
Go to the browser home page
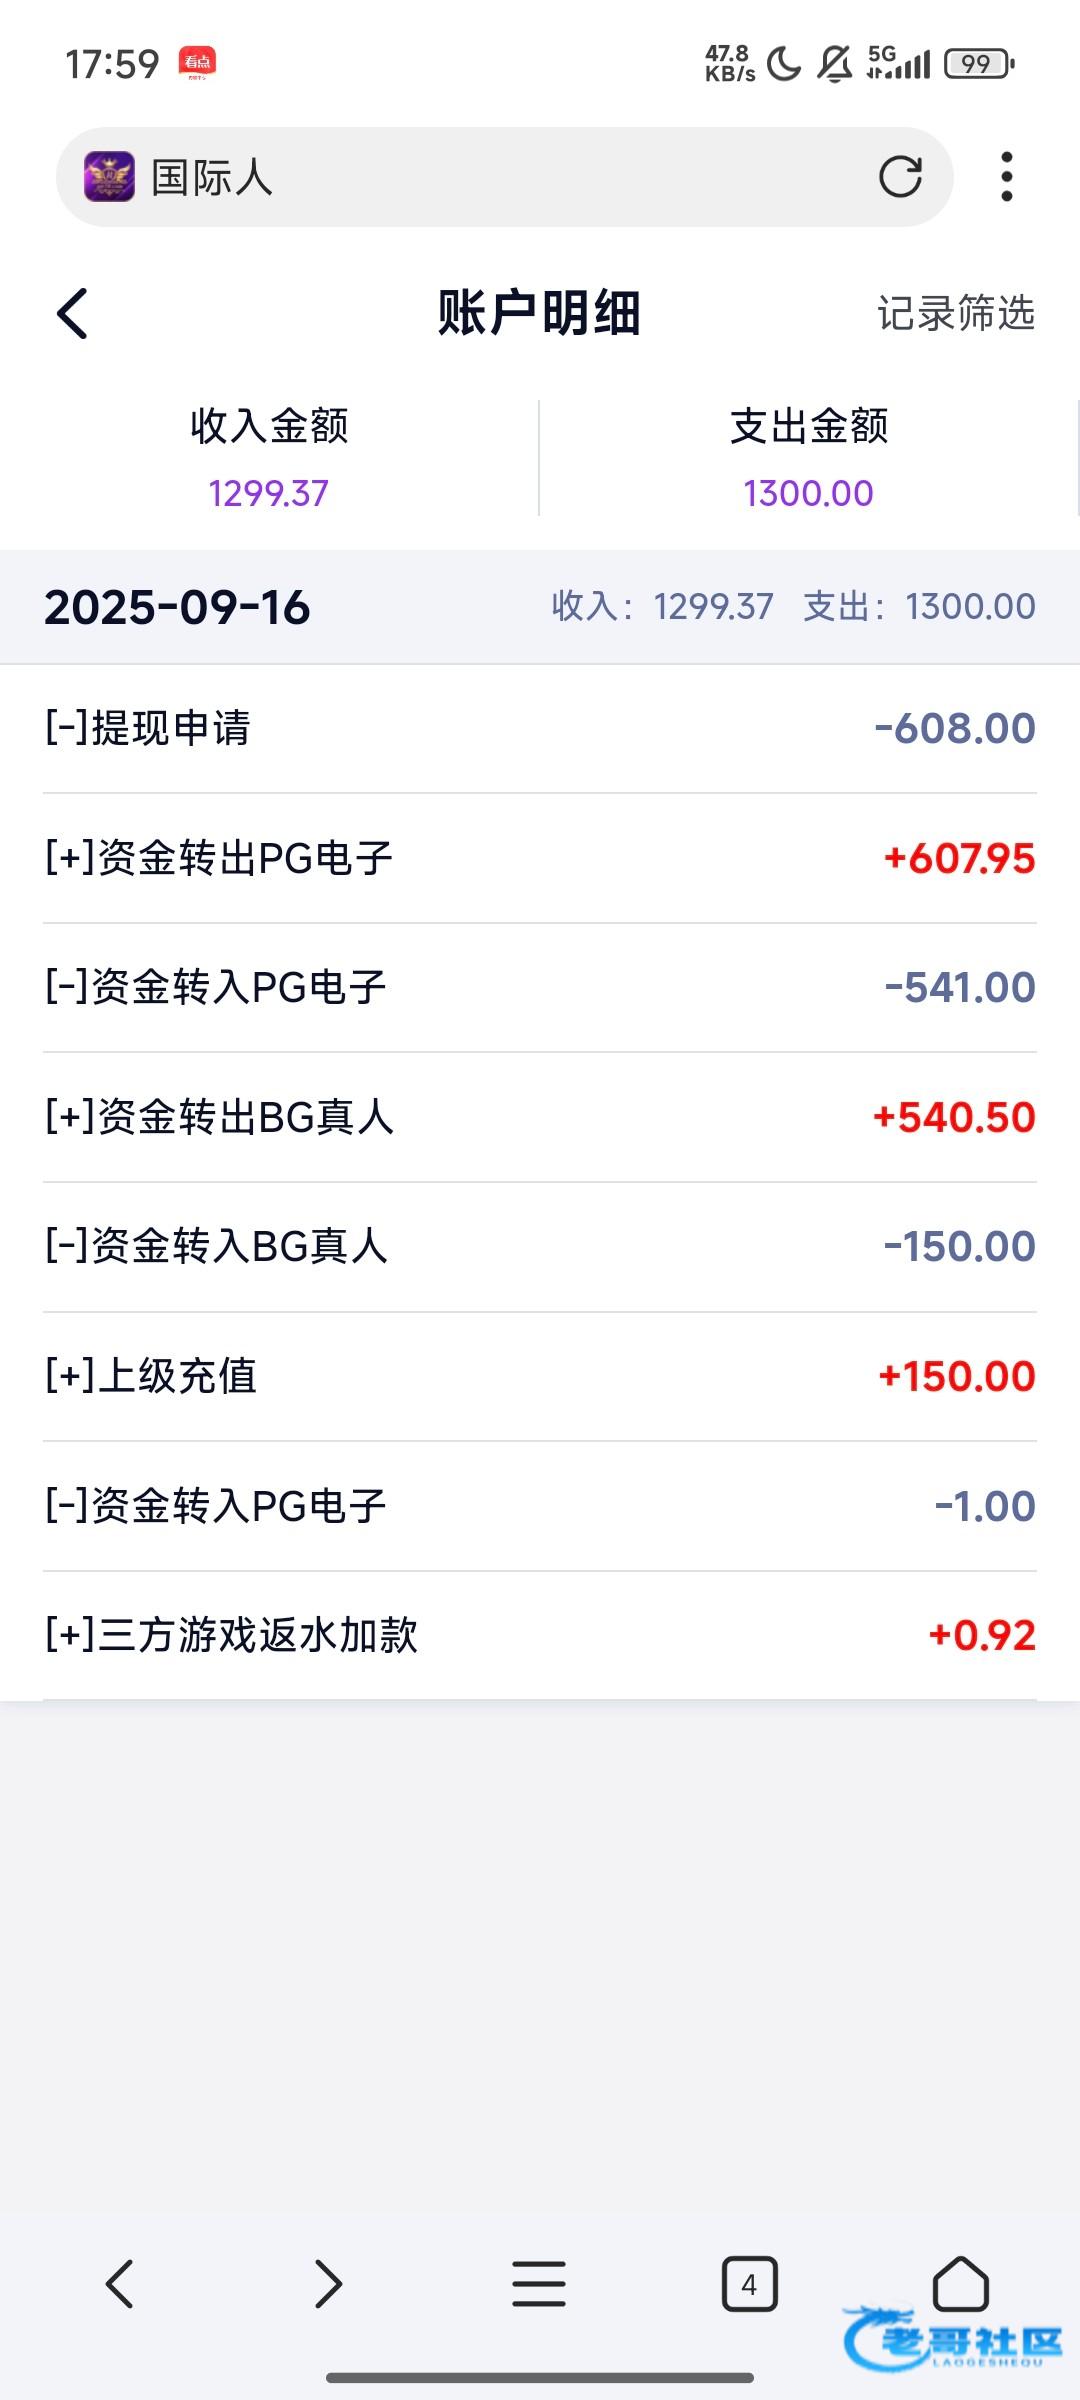tap(960, 2284)
